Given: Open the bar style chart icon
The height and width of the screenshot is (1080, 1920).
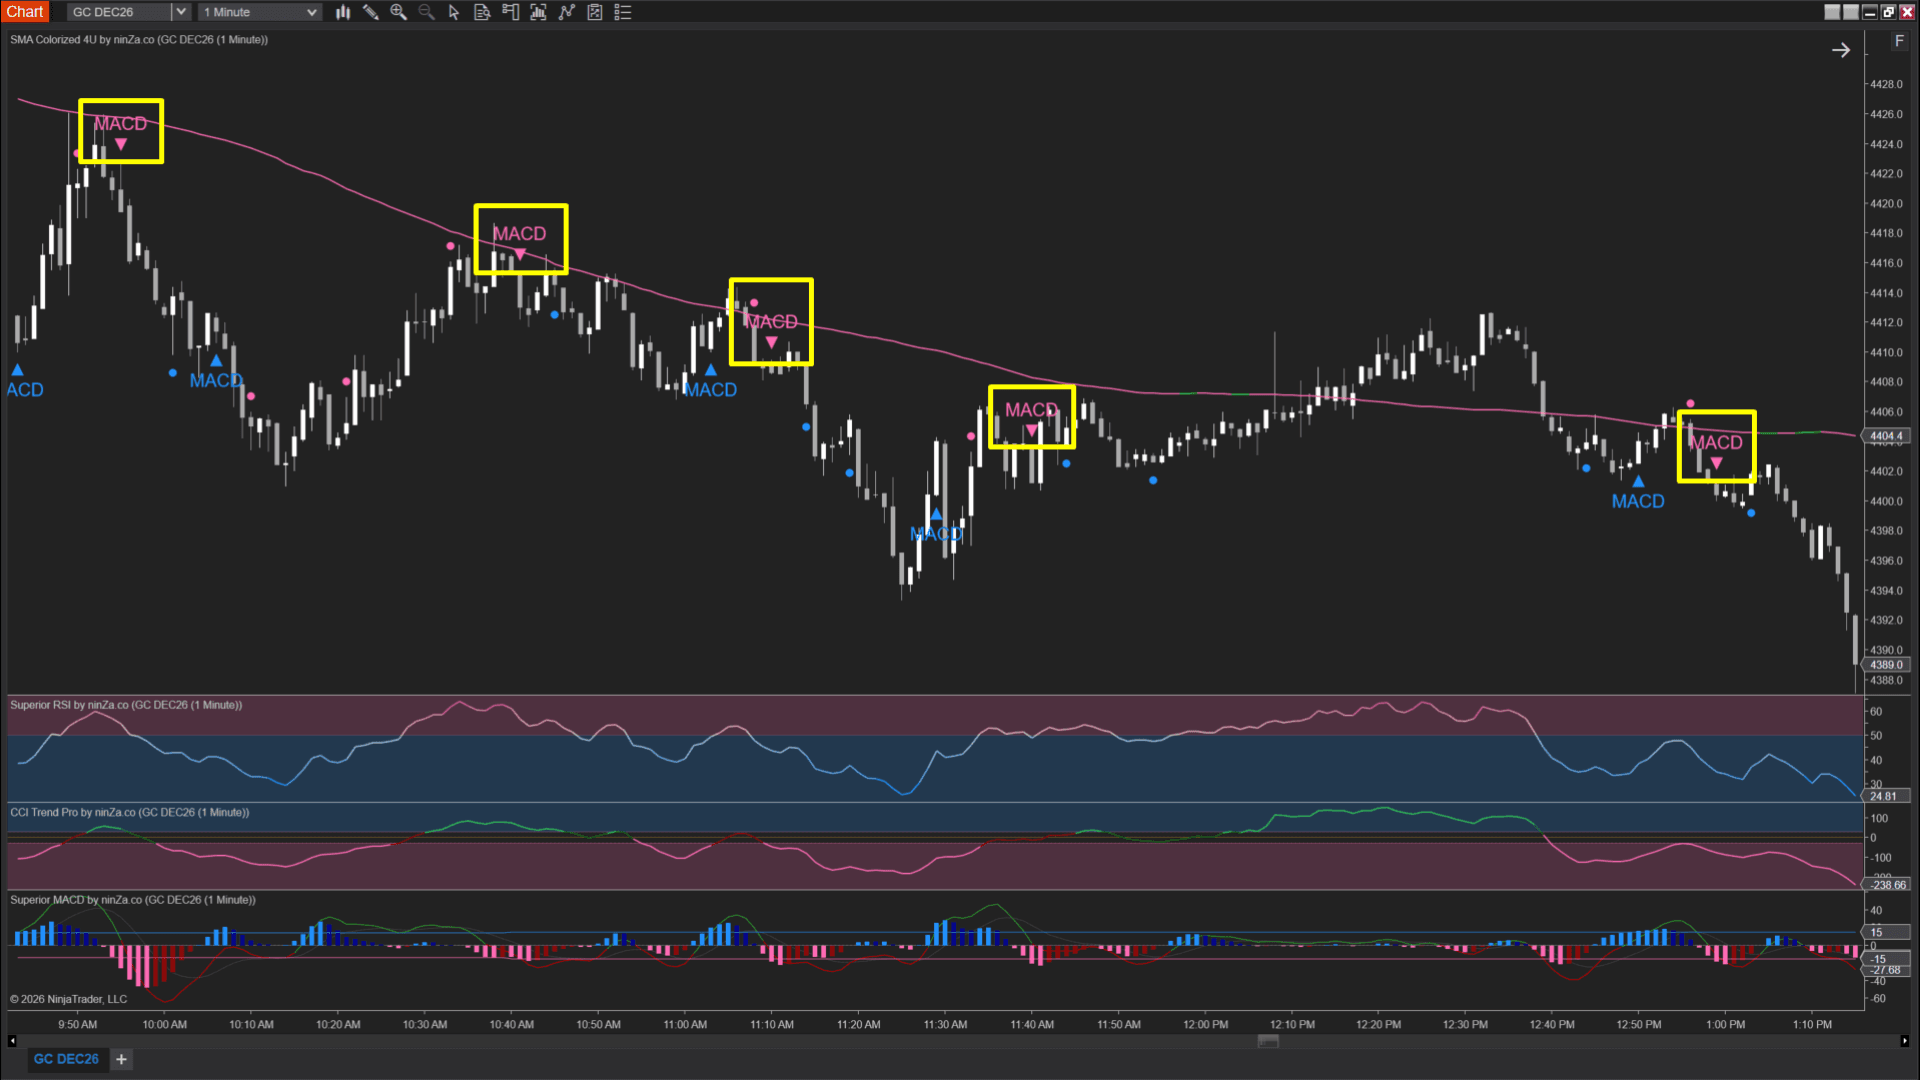Looking at the screenshot, I should click(343, 12).
